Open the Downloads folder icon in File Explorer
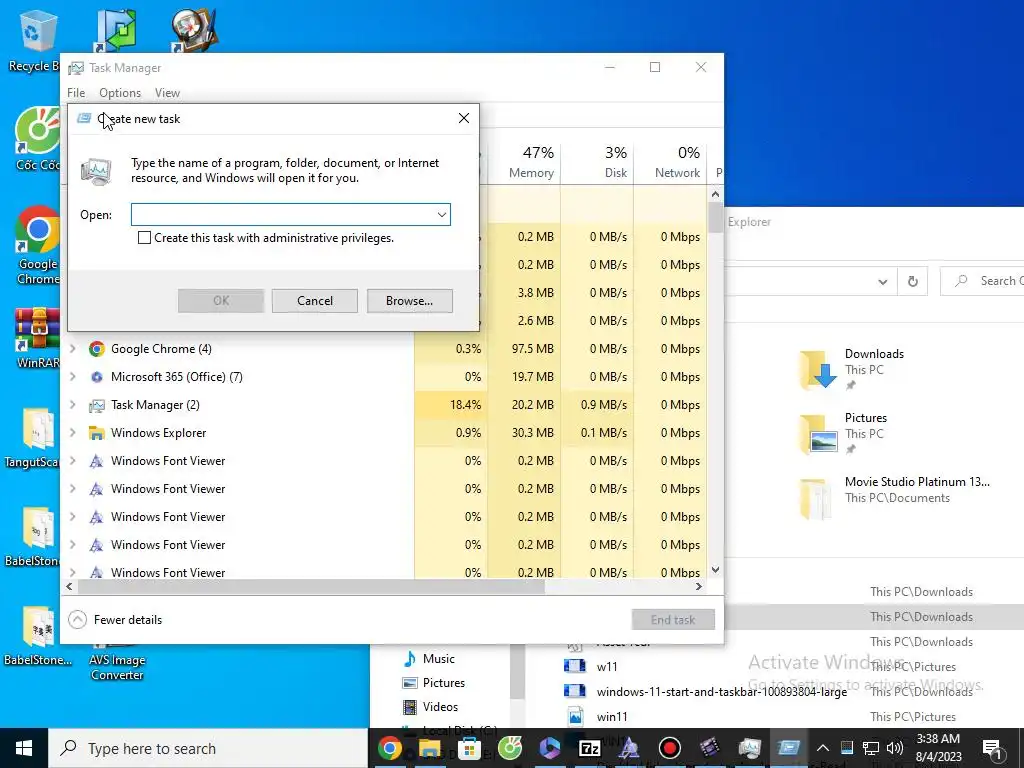Image resolution: width=1024 pixels, height=768 pixels. point(818,369)
